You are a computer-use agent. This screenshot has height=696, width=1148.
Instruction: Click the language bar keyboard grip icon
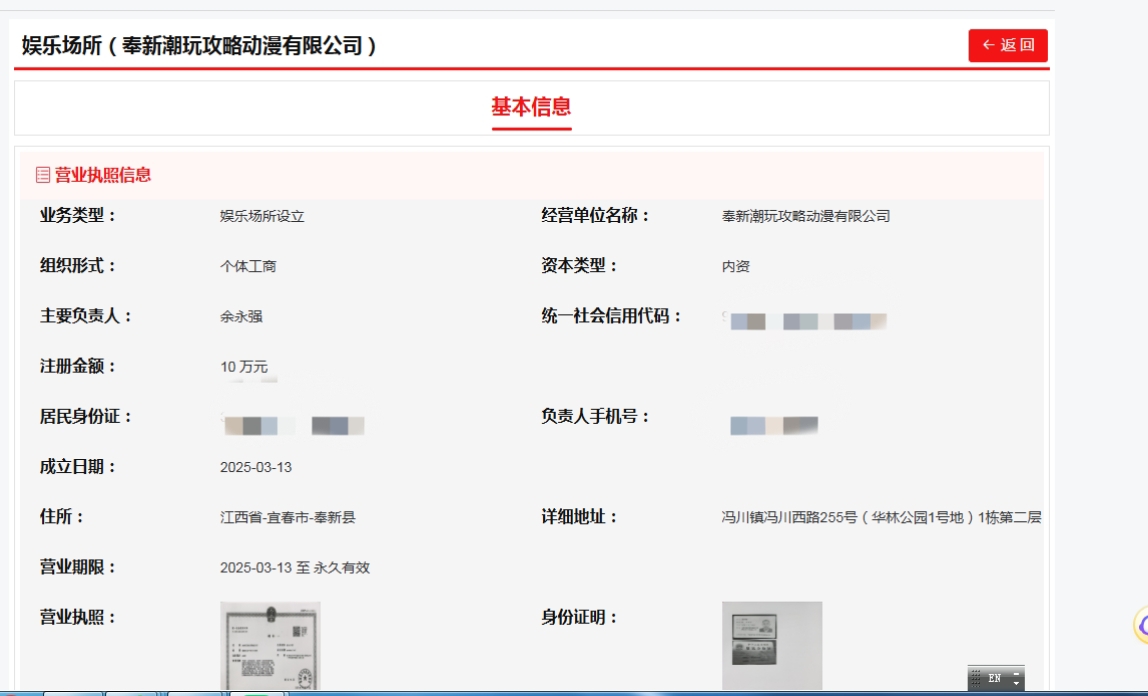pyautogui.click(x=976, y=678)
